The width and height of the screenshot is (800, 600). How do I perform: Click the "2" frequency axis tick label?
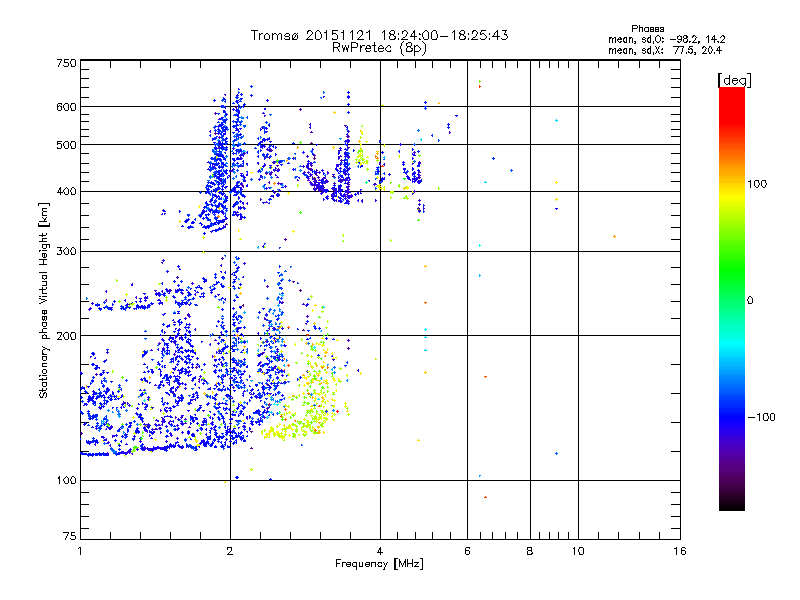click(x=230, y=551)
